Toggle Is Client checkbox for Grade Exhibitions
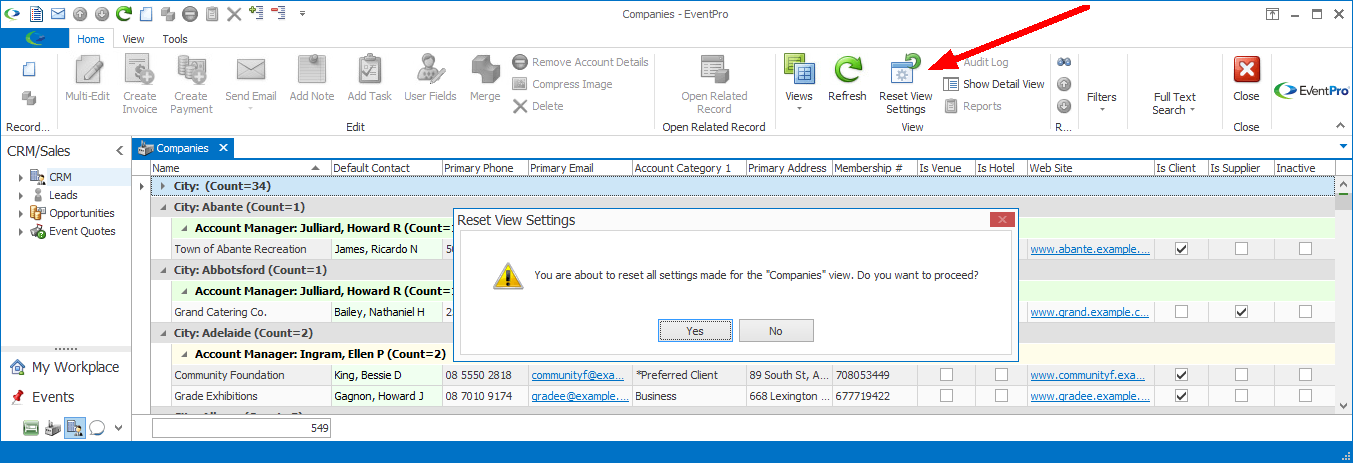Screen dimensions: 1353x463 (1181, 396)
